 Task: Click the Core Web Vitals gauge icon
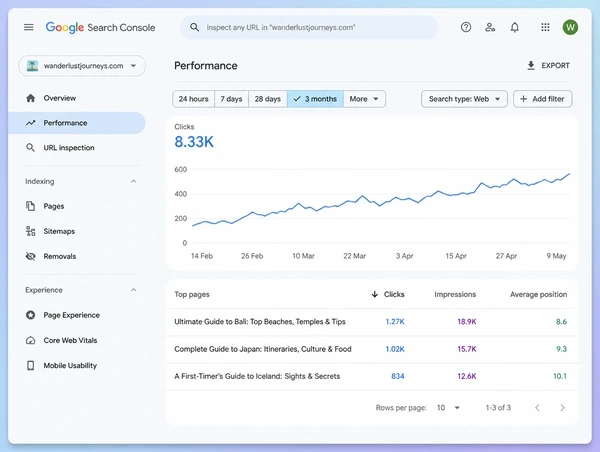click(31, 340)
